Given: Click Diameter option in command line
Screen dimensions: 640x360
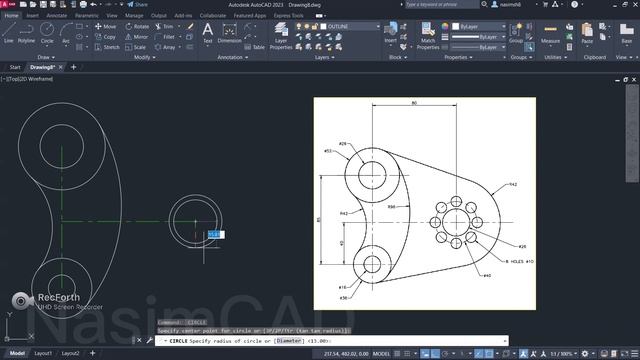Looking at the screenshot, I should point(289,340).
